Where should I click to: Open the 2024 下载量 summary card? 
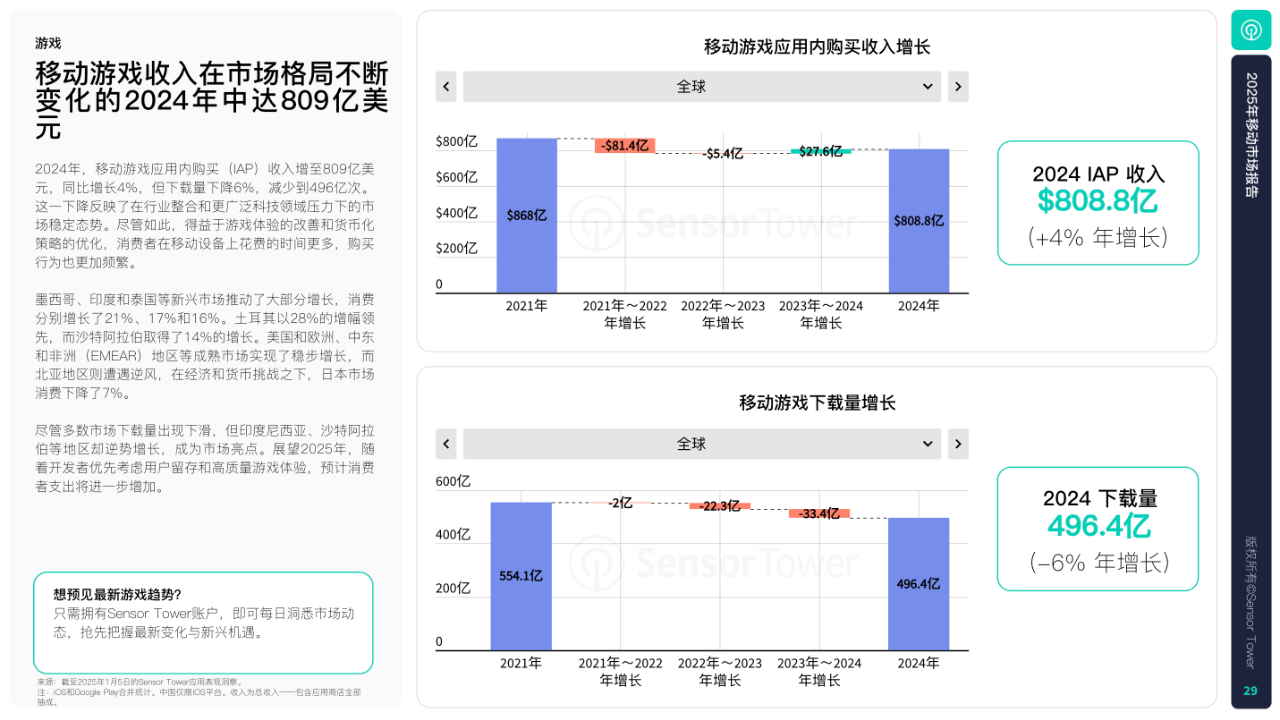click(x=1097, y=529)
